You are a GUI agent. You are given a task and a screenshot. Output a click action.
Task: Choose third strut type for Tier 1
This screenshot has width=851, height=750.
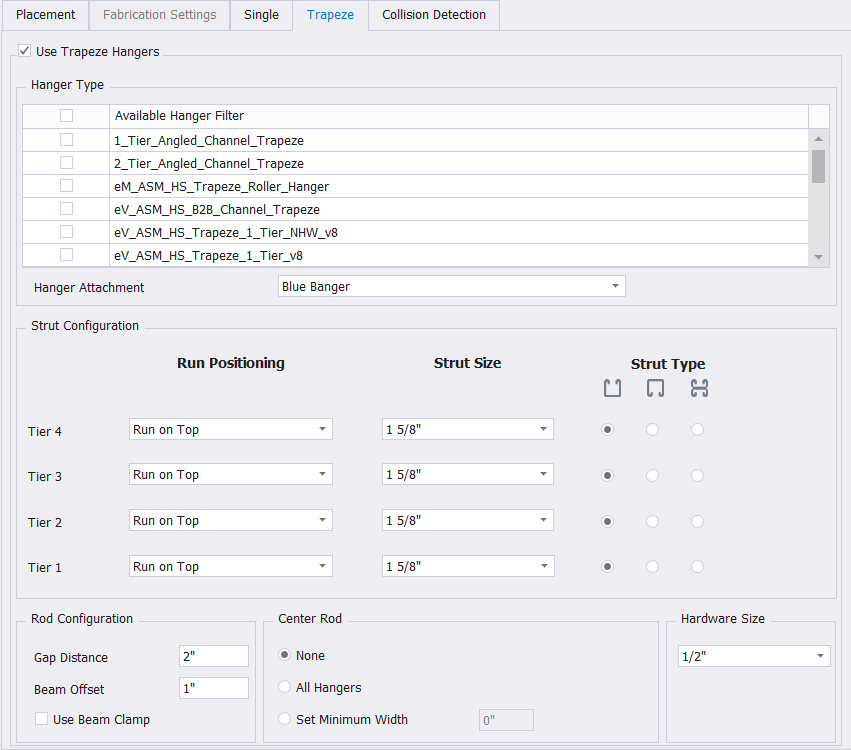[x=697, y=567]
